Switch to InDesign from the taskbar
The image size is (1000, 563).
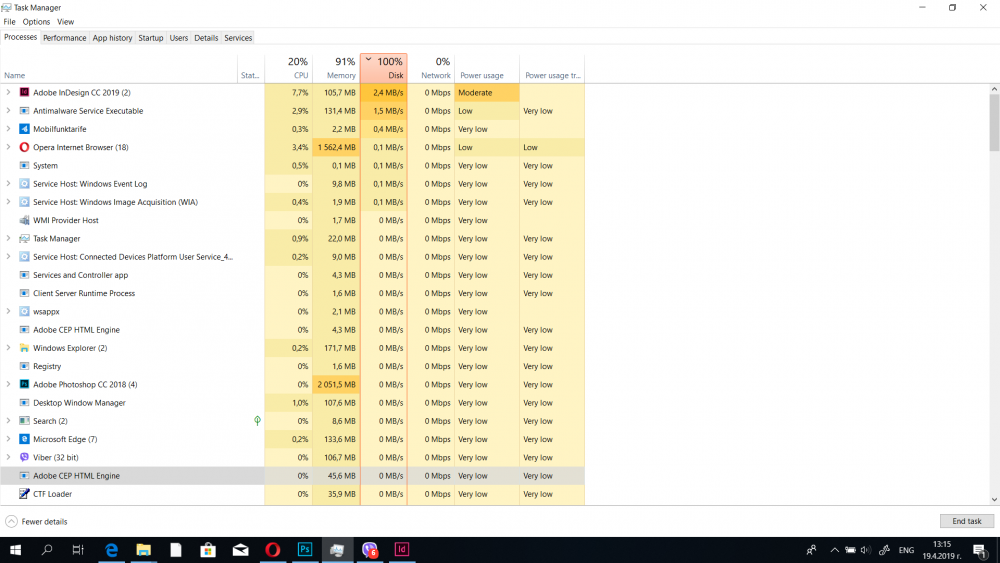point(402,550)
